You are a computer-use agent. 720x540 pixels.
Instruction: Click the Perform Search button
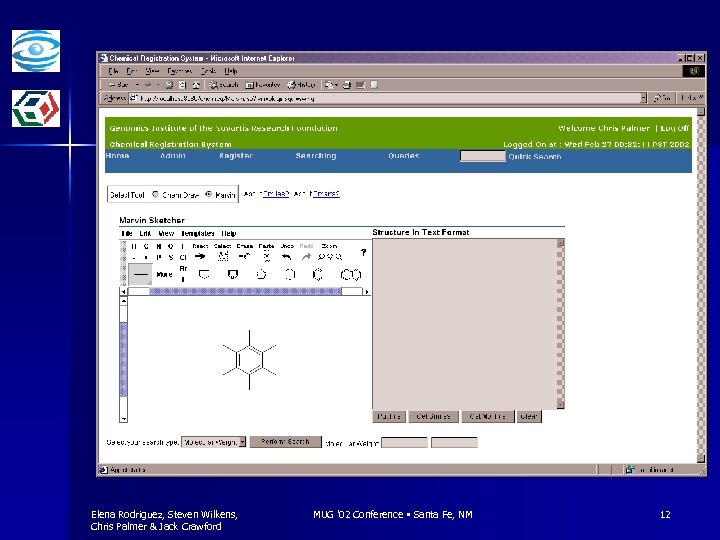285,442
